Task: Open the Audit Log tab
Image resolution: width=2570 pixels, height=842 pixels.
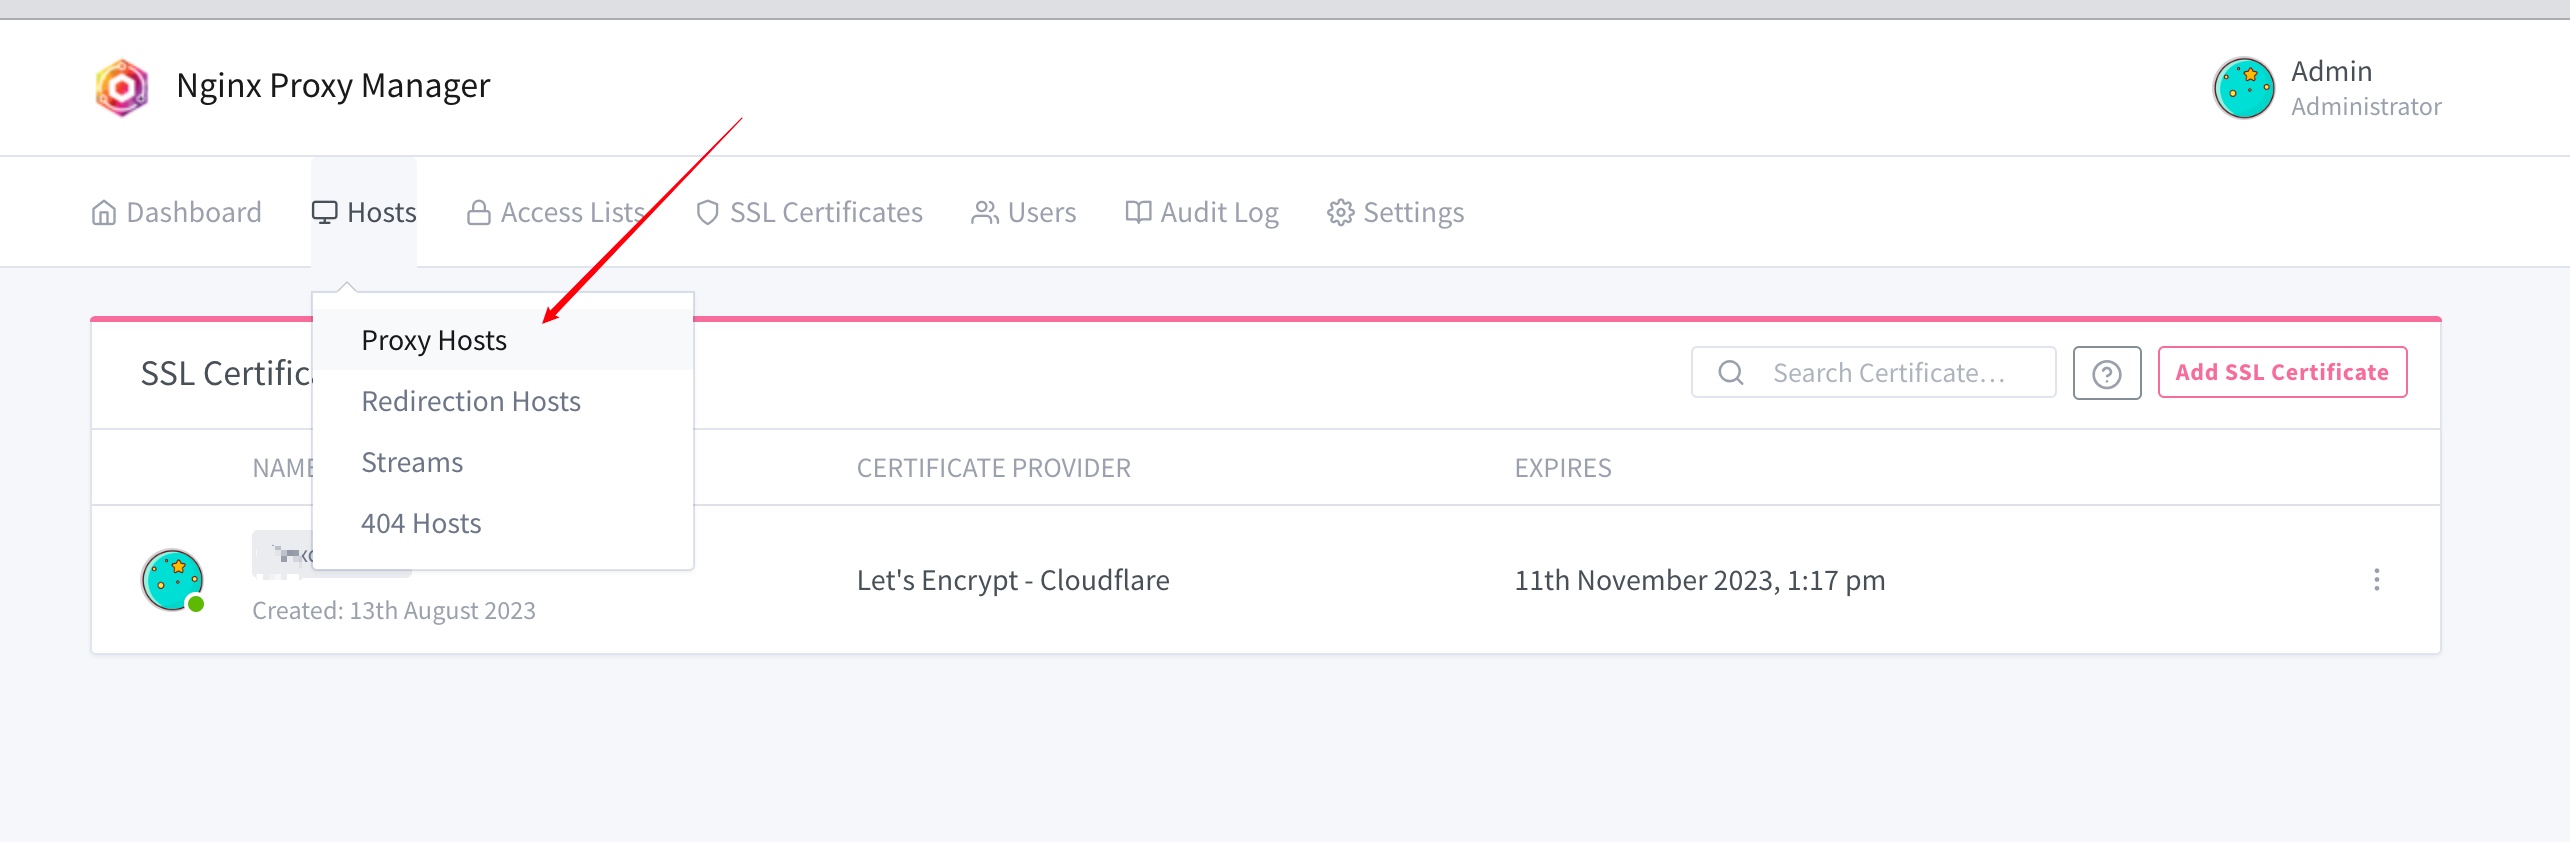Action: pyautogui.click(x=1202, y=212)
